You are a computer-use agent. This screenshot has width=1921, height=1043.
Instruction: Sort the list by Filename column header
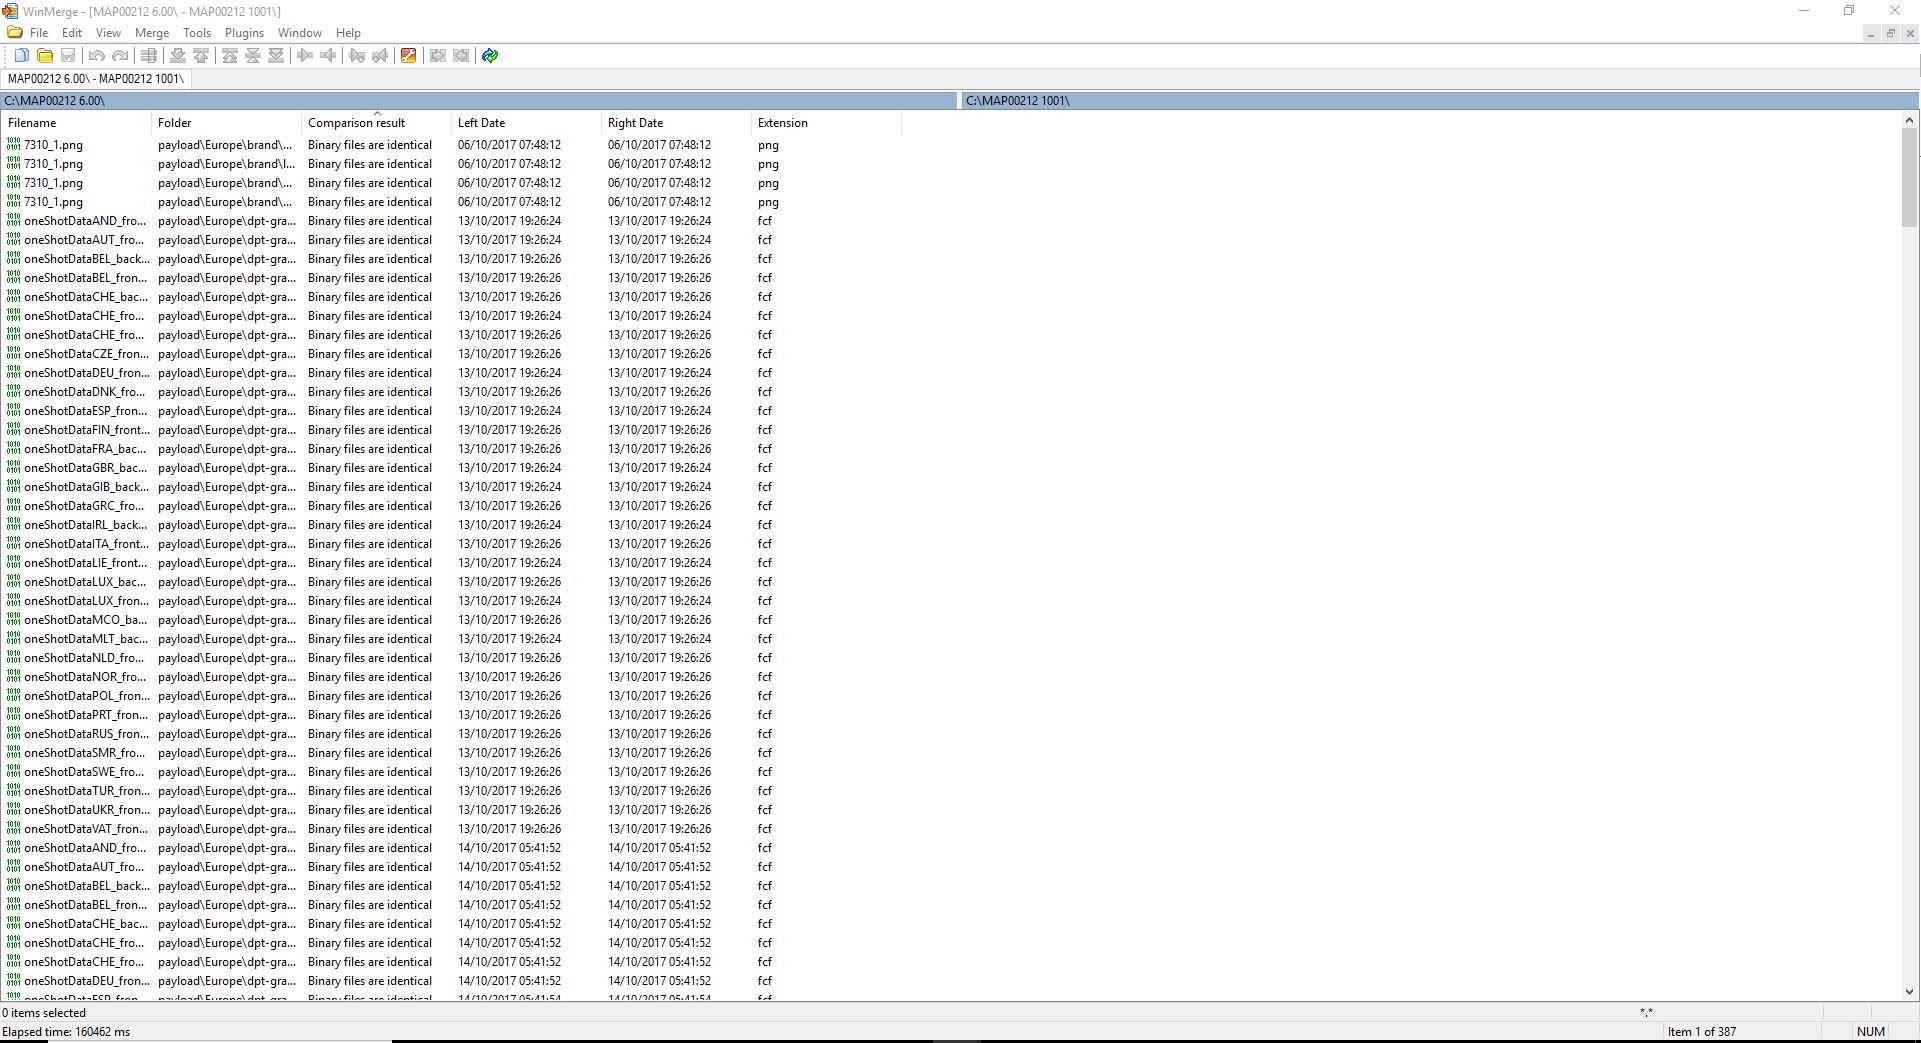(32, 123)
